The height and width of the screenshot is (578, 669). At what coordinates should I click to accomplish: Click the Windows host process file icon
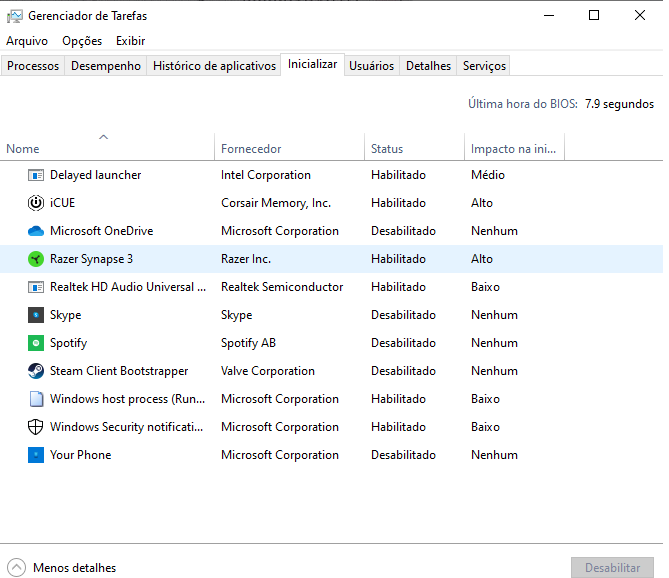[x=36, y=399]
